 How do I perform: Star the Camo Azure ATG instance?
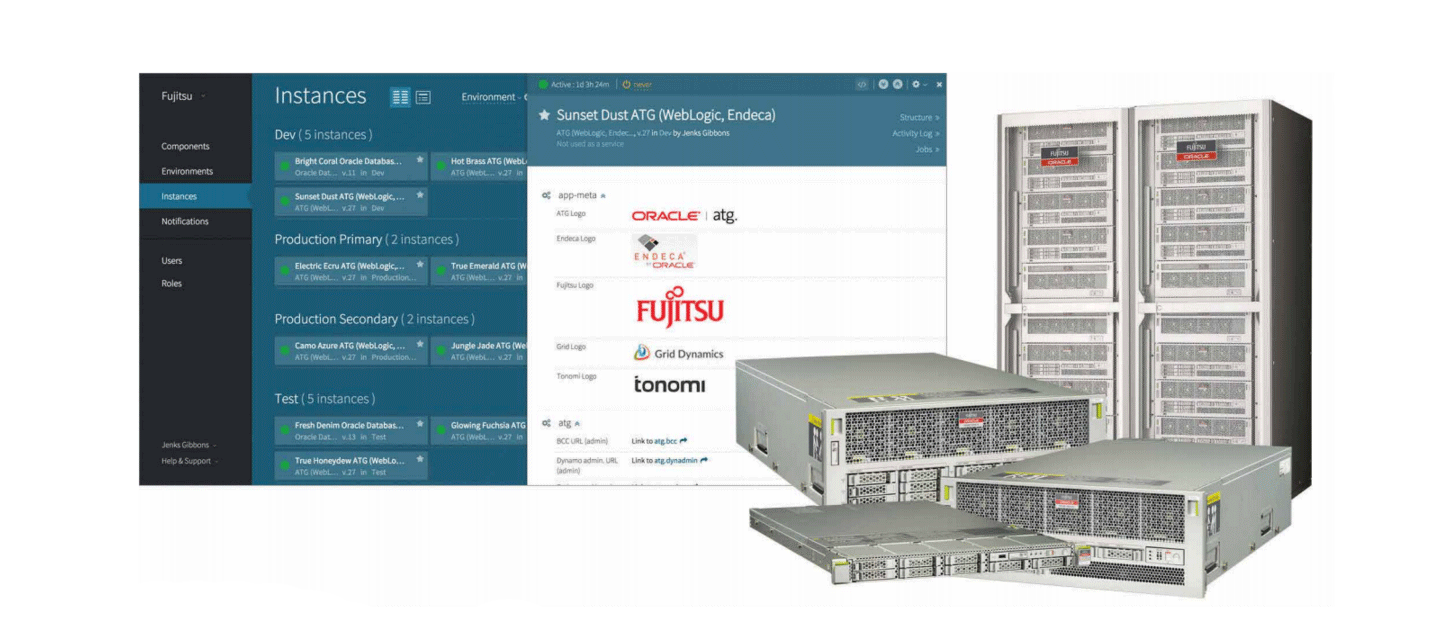[x=420, y=345]
